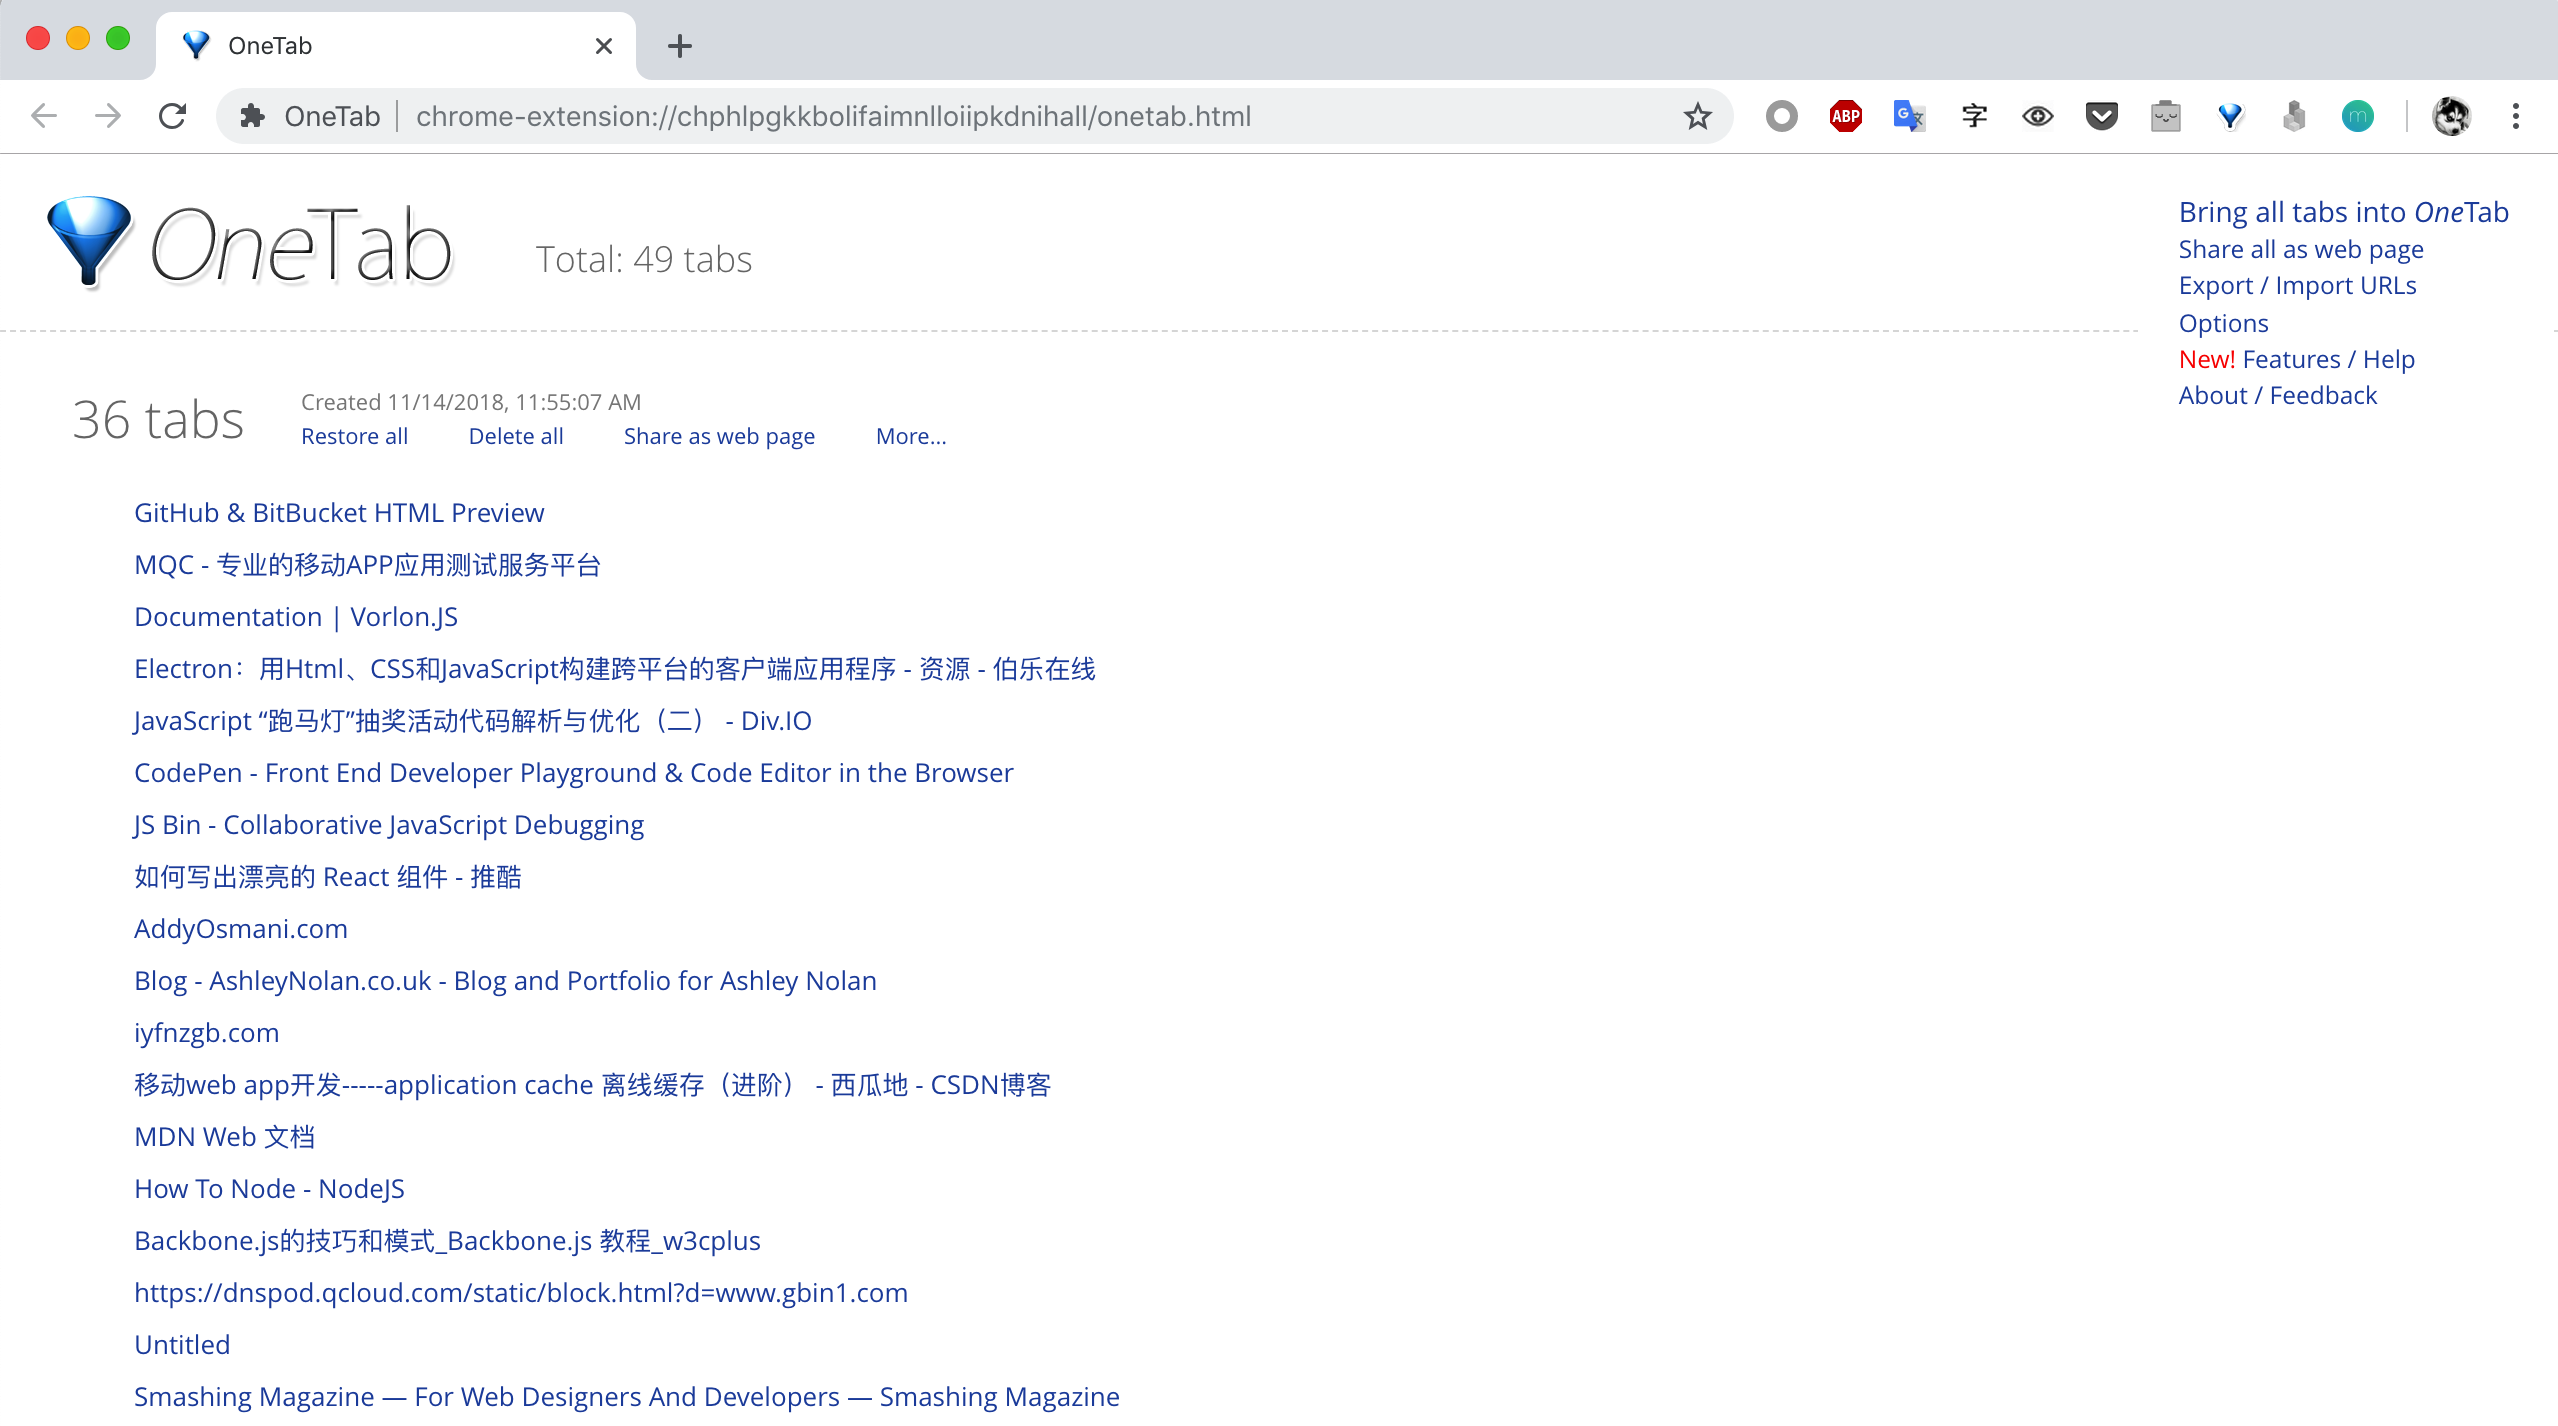The height and width of the screenshot is (1426, 2558).
Task: Open Export / Import URLs
Action: 2297,286
